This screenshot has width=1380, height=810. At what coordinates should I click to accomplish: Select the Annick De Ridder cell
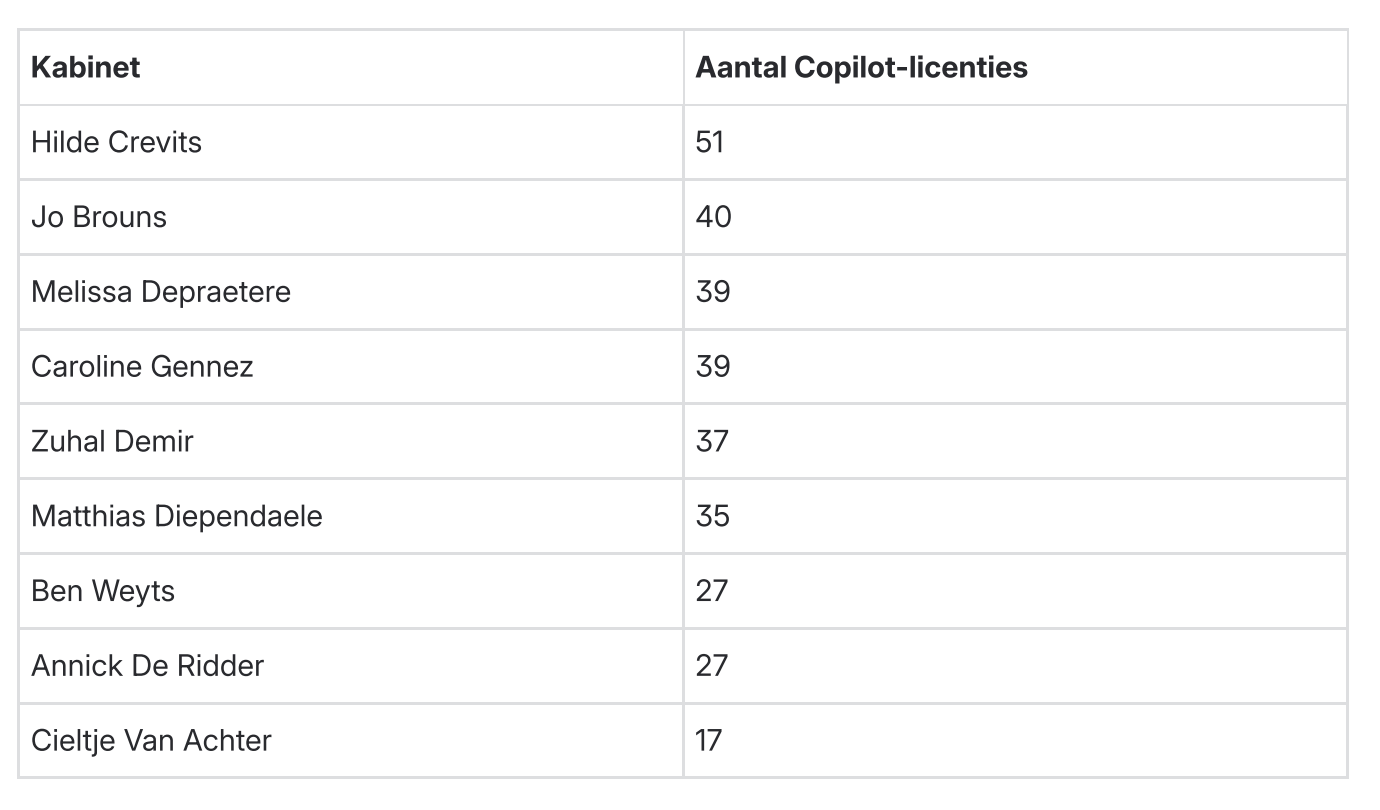coord(351,666)
